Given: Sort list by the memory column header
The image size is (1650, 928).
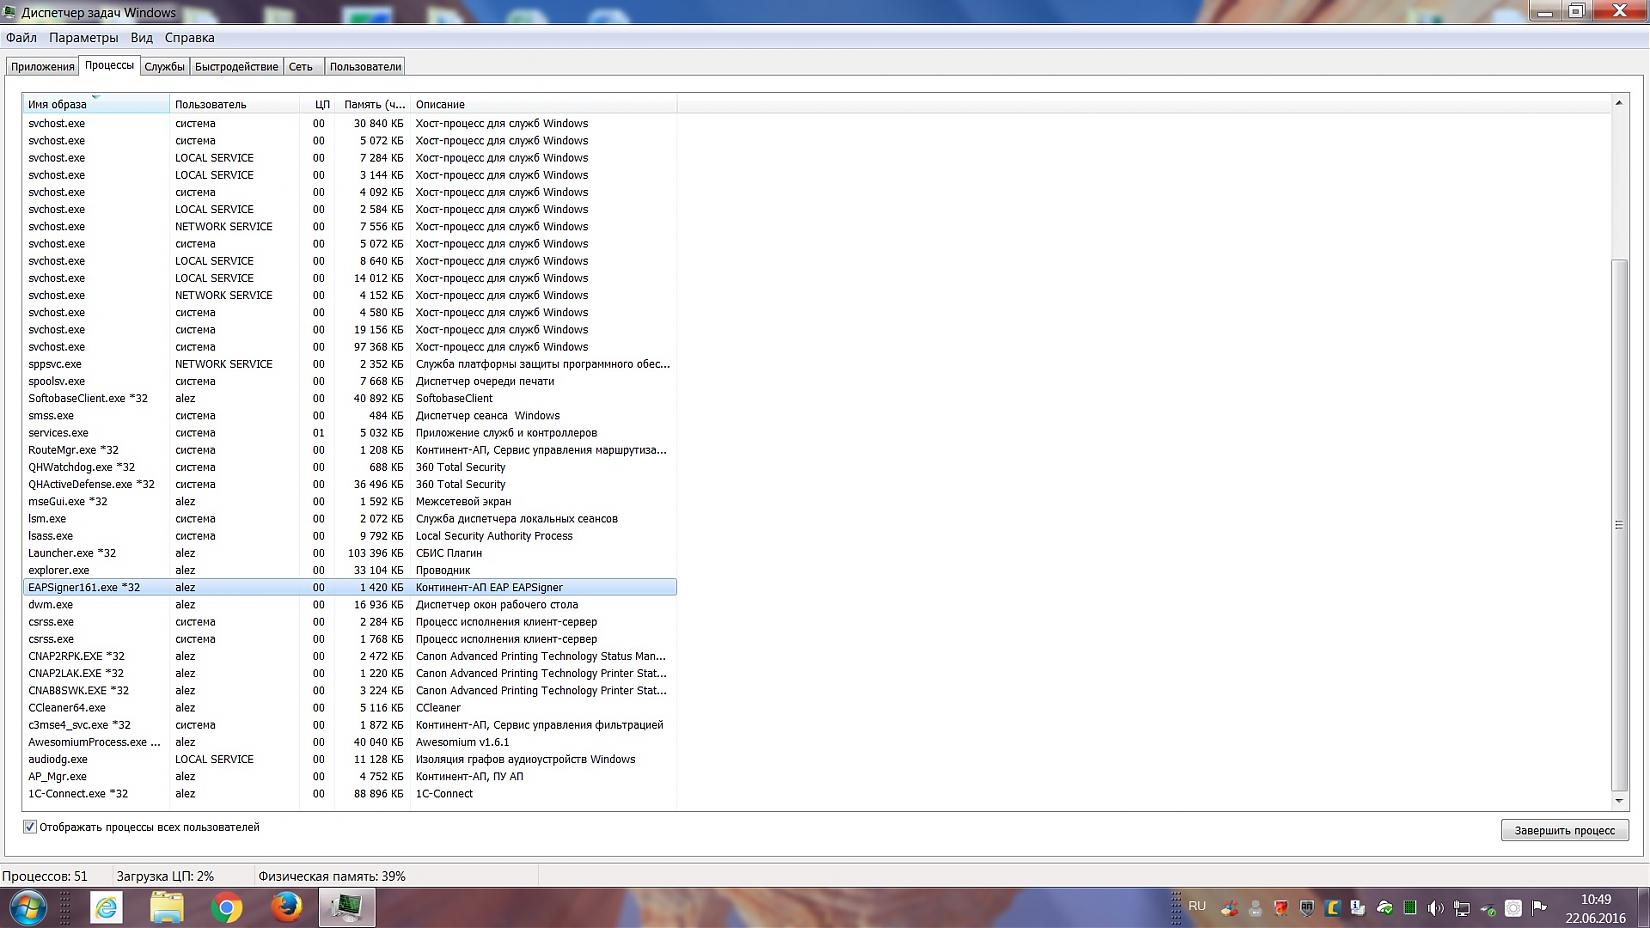Looking at the screenshot, I should 373,104.
